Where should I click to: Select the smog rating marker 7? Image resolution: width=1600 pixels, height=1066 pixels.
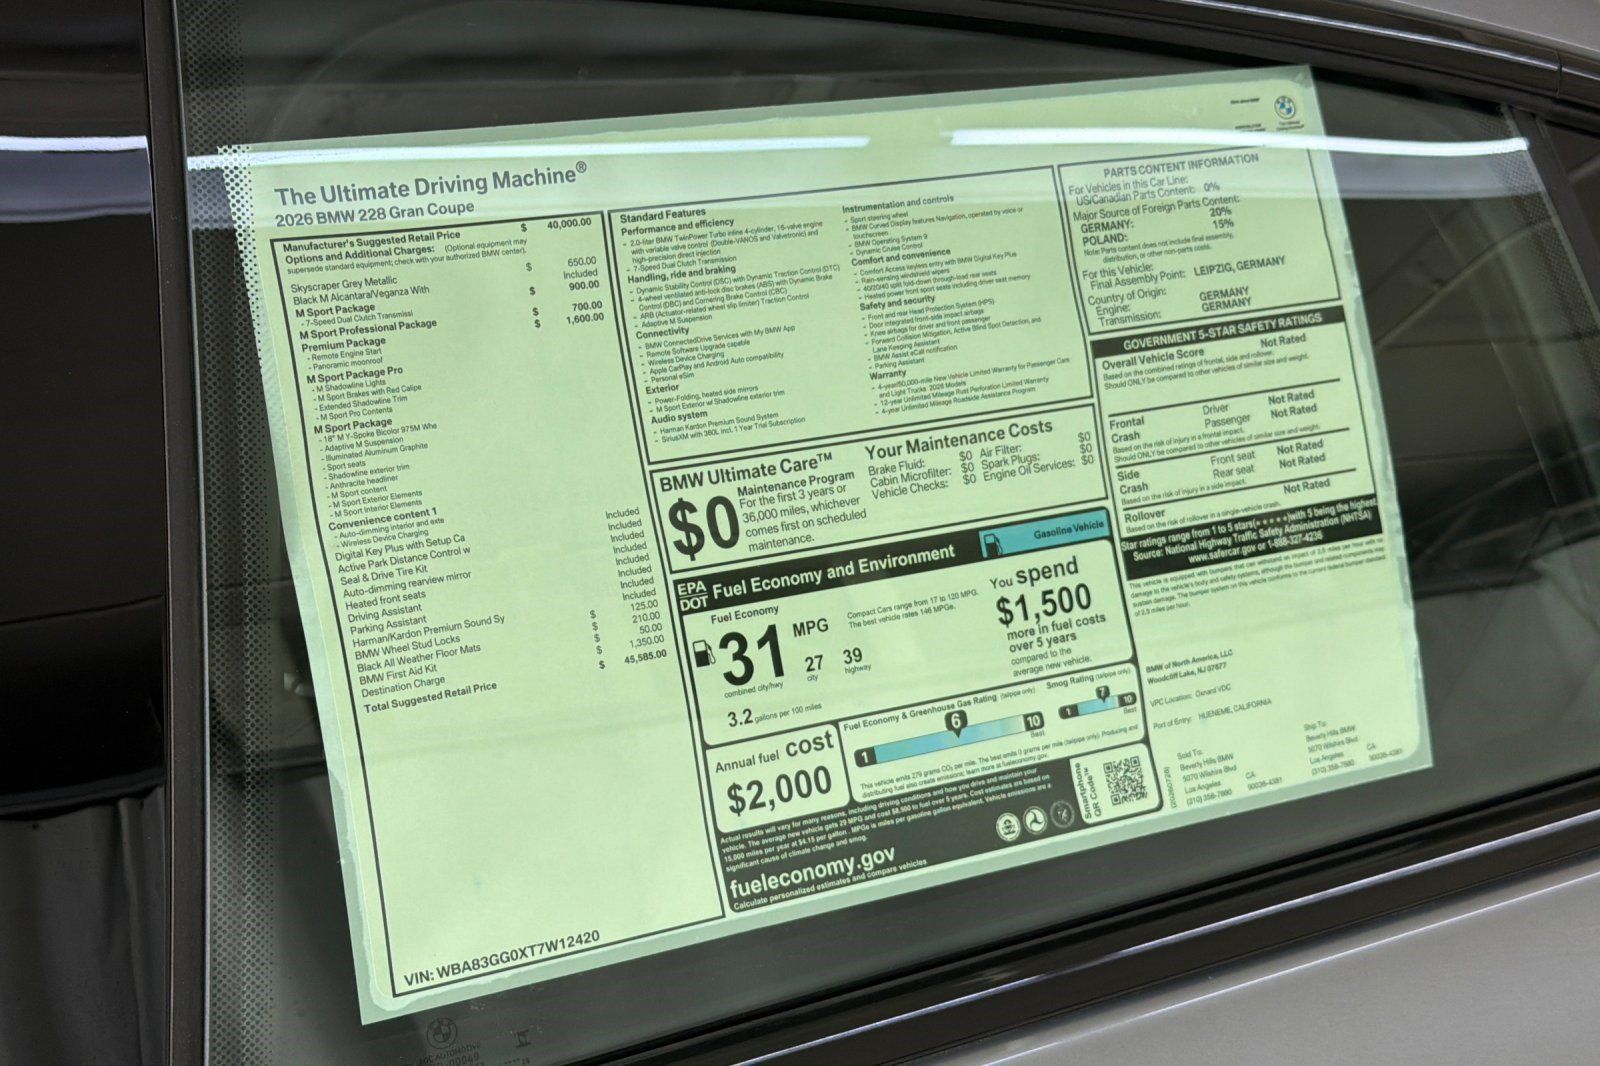1102,693
